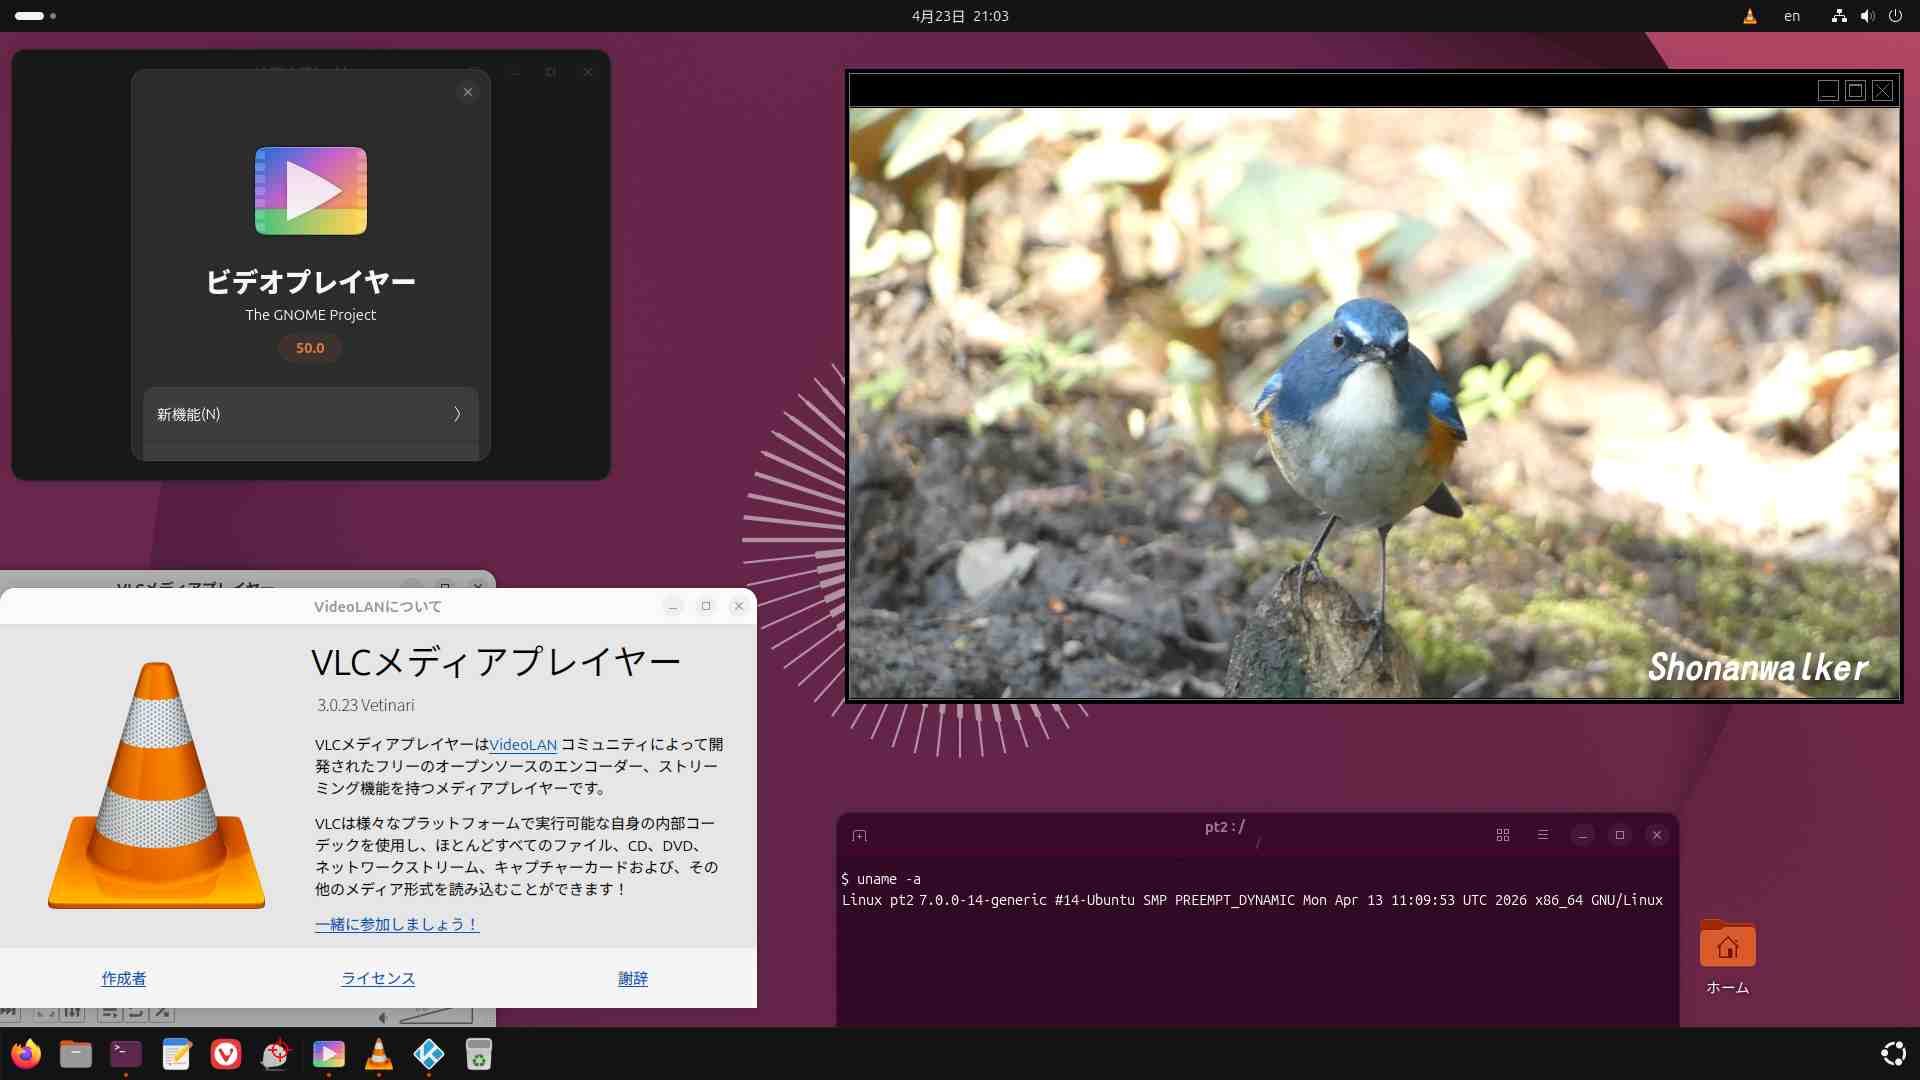This screenshot has width=1920, height=1080.
Task: Open the en input source menu
Action: tap(1791, 16)
